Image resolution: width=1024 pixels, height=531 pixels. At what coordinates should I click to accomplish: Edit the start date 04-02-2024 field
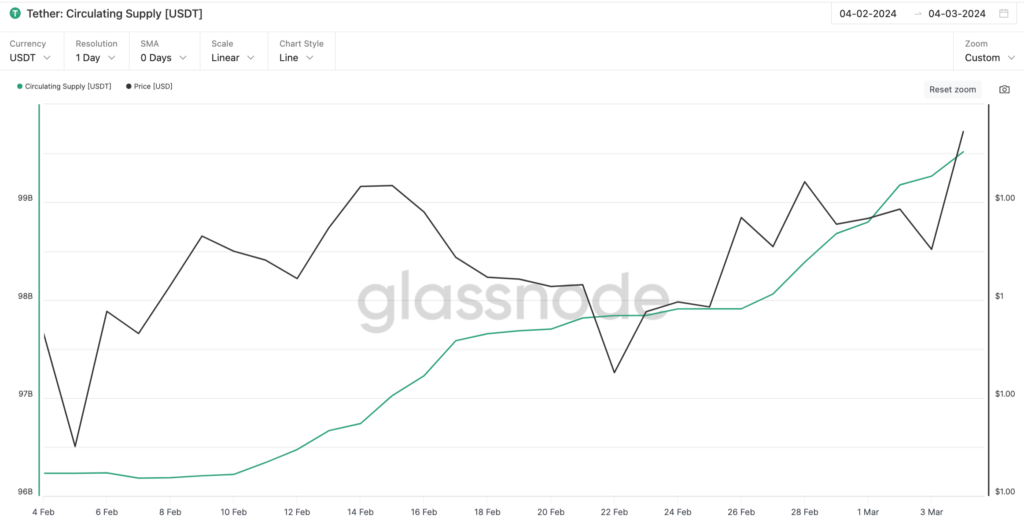click(869, 14)
